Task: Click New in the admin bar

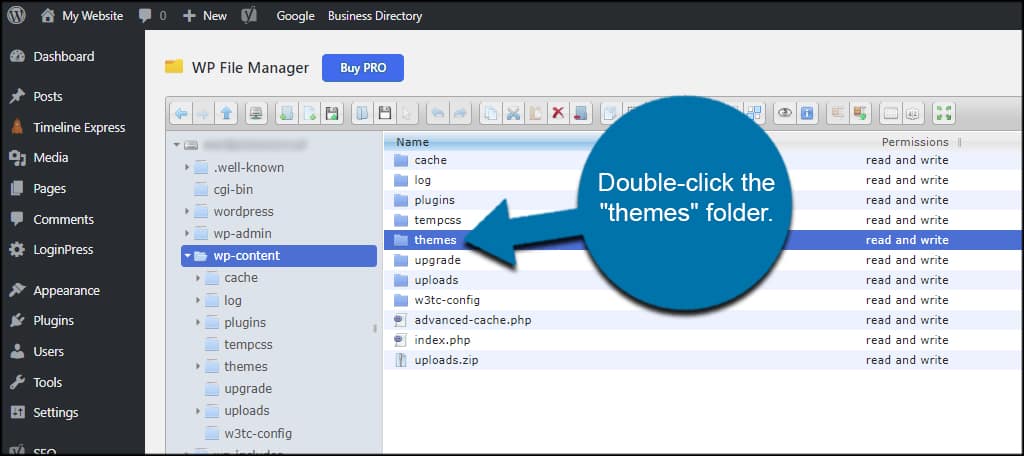Action: pyautogui.click(x=205, y=16)
